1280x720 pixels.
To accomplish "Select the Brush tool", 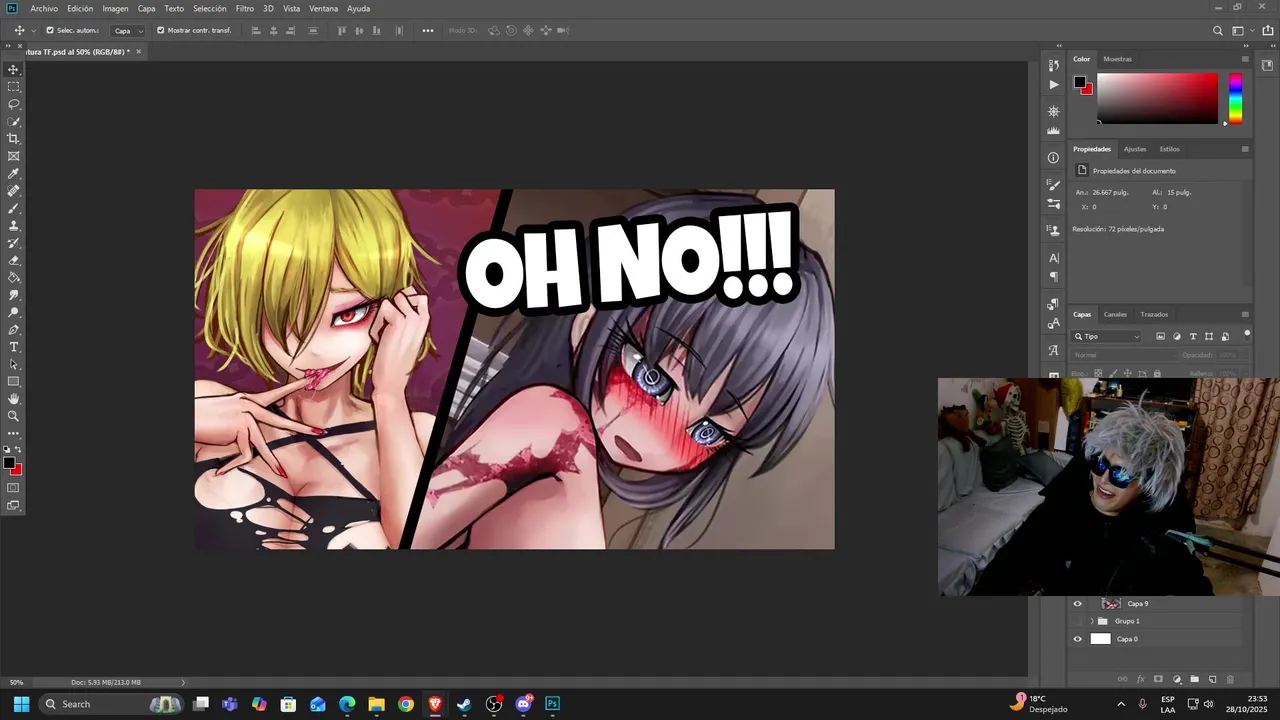I will click(14, 208).
